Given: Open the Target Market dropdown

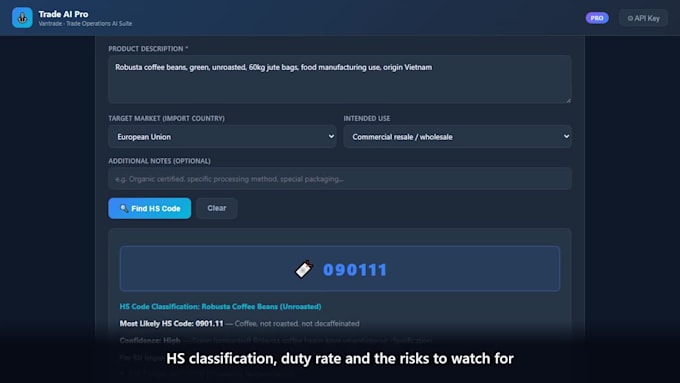Looking at the screenshot, I should tap(222, 137).
